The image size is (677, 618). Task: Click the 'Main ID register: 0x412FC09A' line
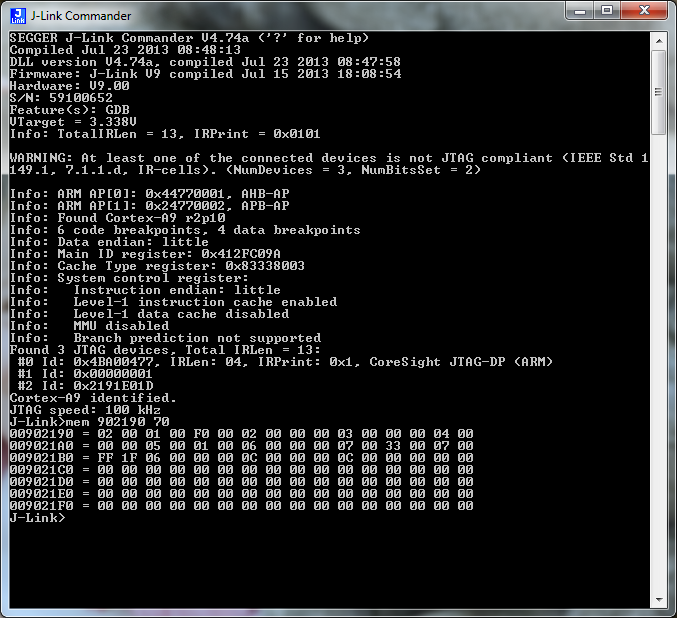point(145,254)
